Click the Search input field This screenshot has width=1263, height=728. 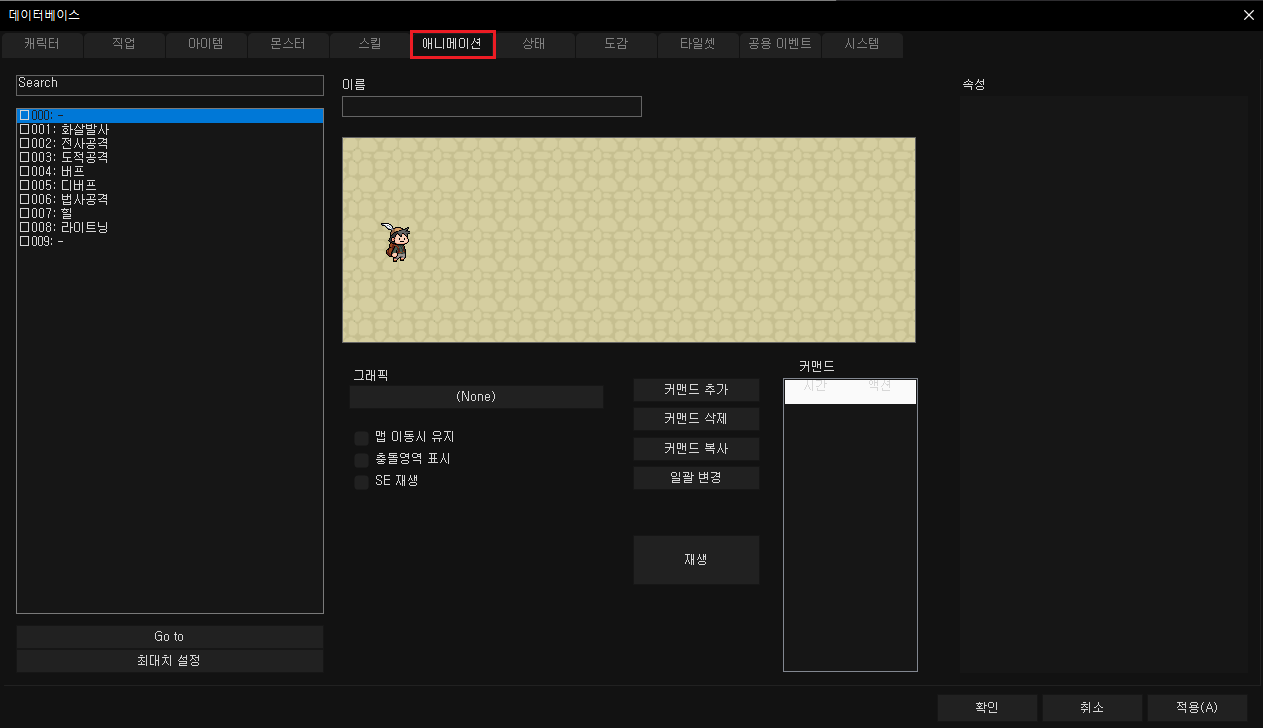(170, 85)
